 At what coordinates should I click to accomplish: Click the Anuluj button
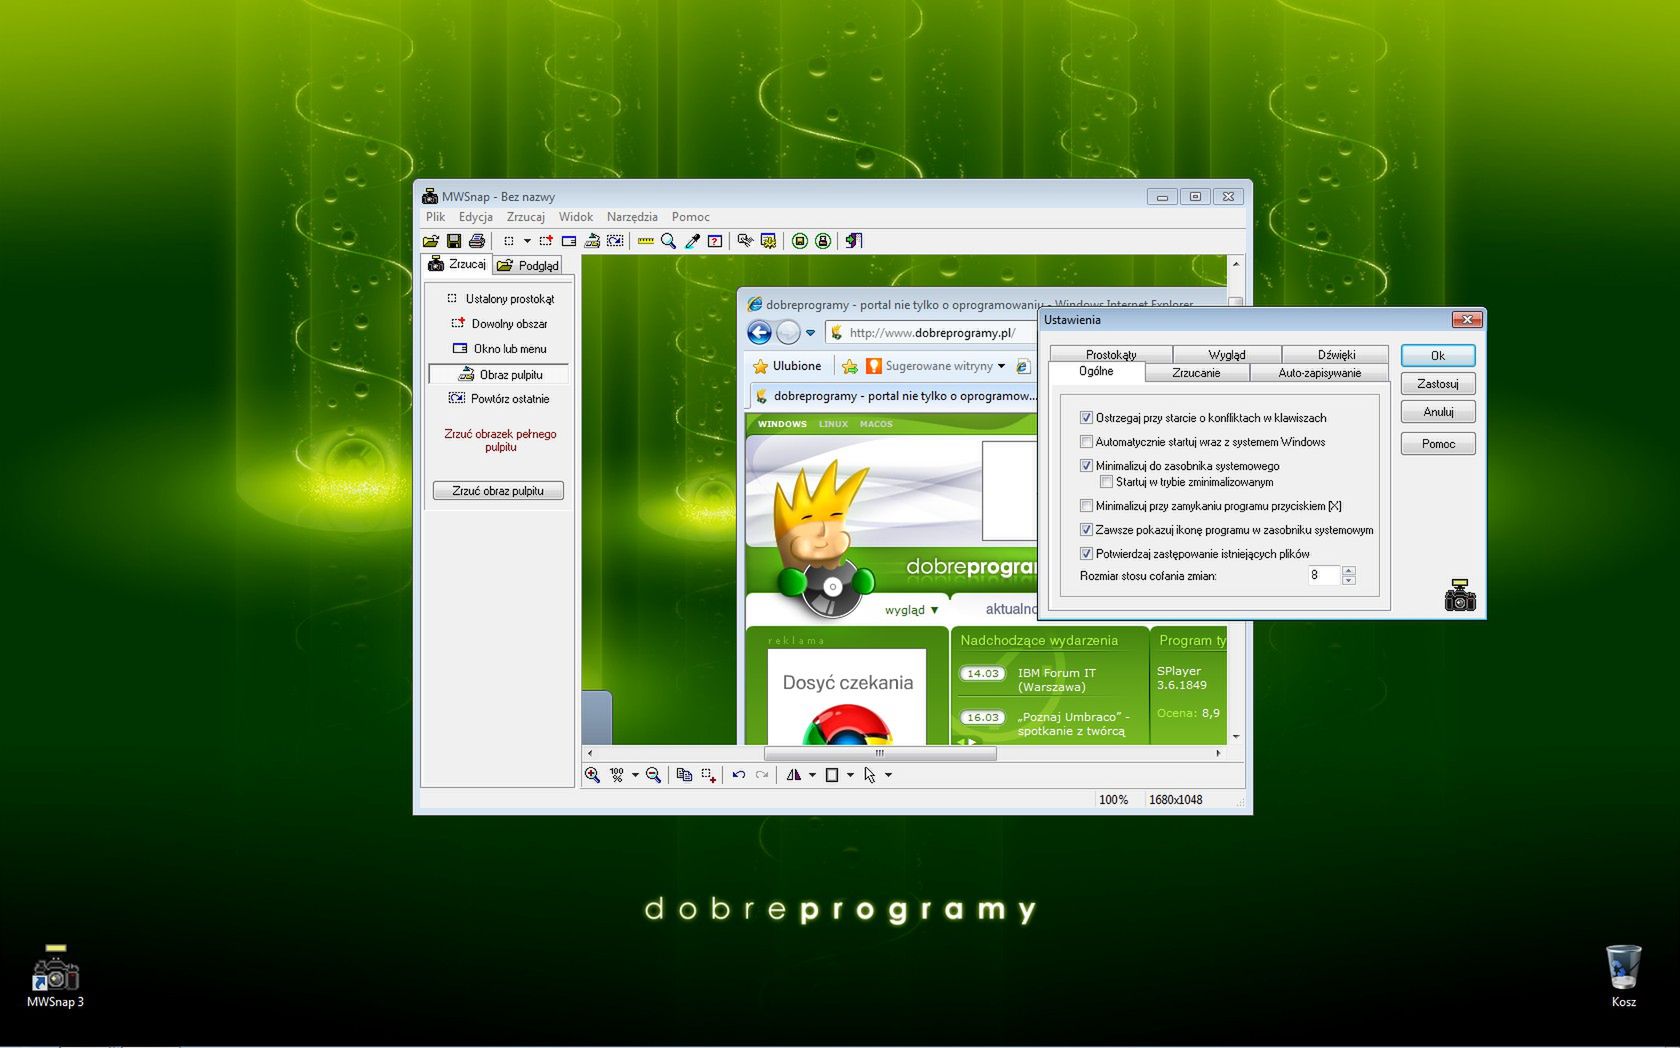click(x=1438, y=412)
